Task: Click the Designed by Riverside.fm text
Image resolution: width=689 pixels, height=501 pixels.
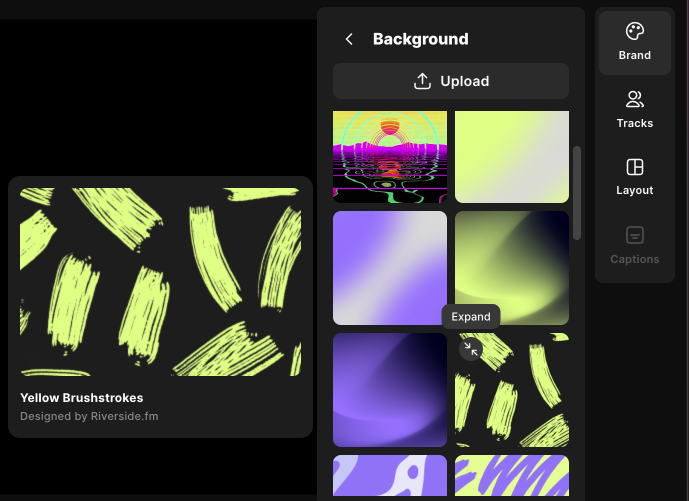Action: click(x=89, y=416)
